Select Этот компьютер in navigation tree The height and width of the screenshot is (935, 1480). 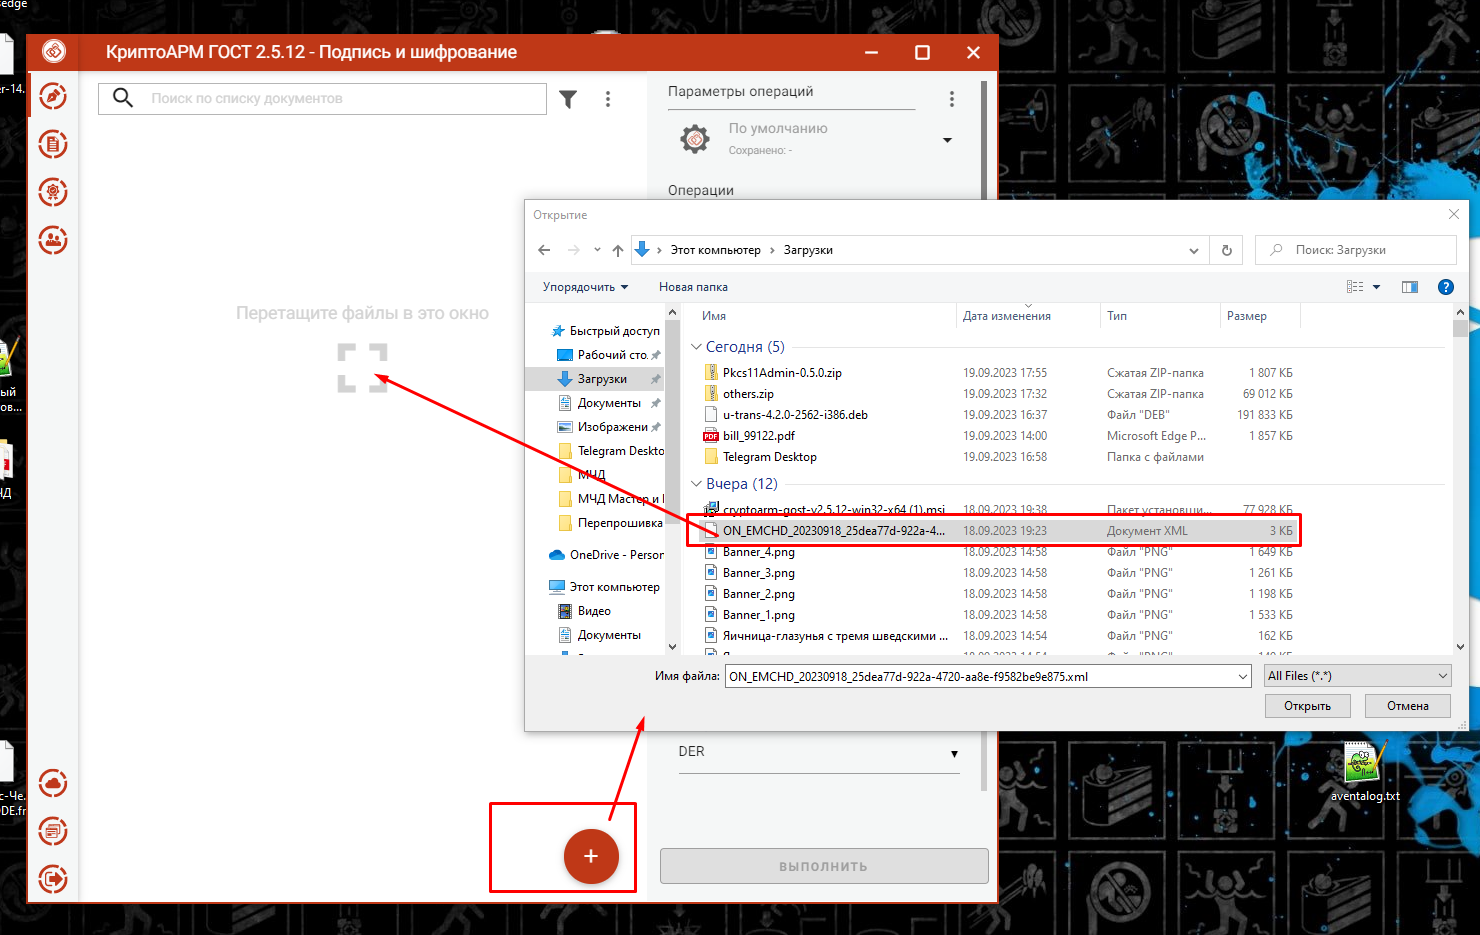click(604, 587)
